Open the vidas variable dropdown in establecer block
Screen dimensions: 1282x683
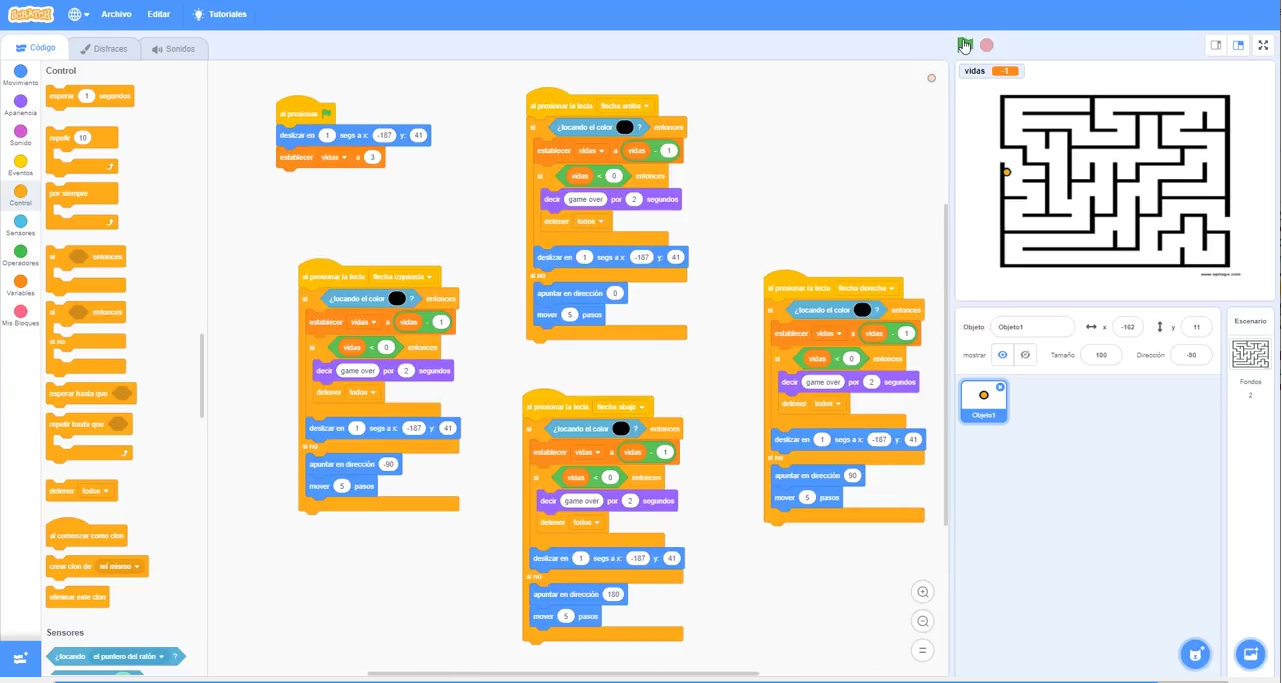click(591, 150)
